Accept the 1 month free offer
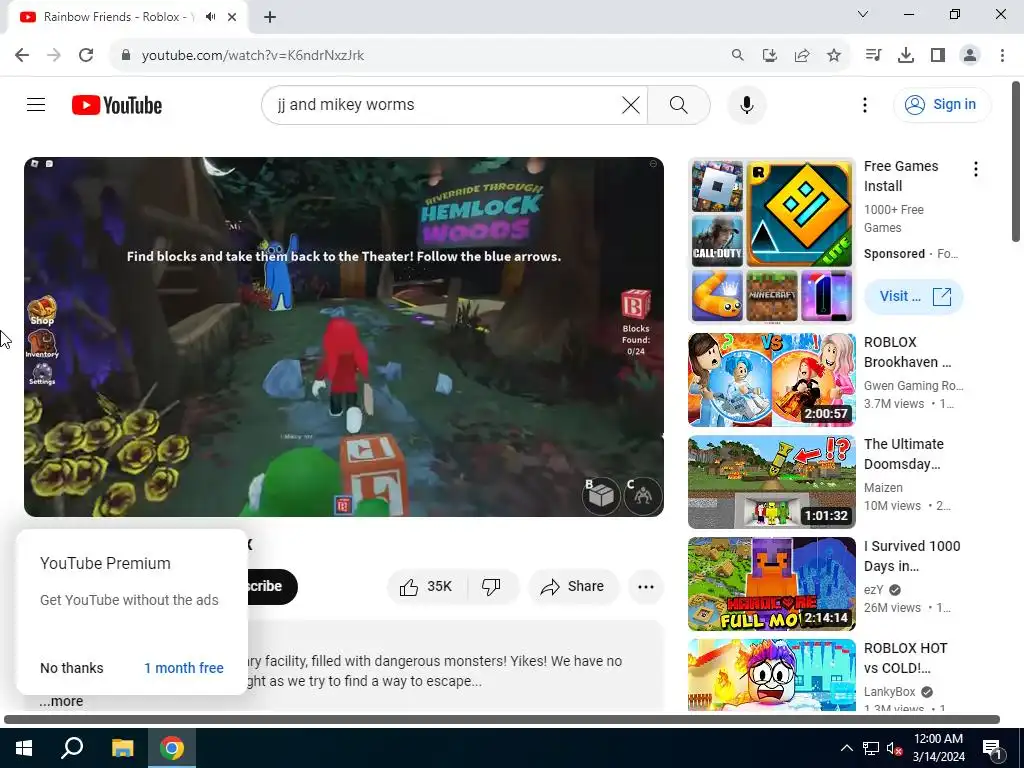Screen dimensions: 1024x768 tap(184, 667)
